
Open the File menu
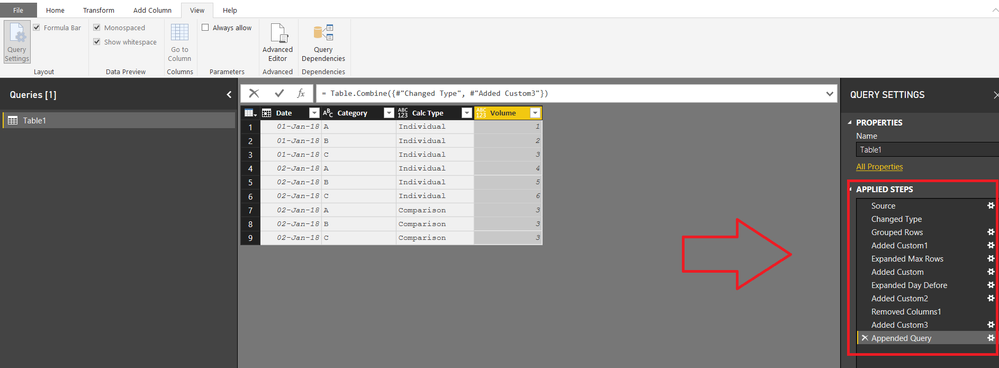[x=18, y=10]
